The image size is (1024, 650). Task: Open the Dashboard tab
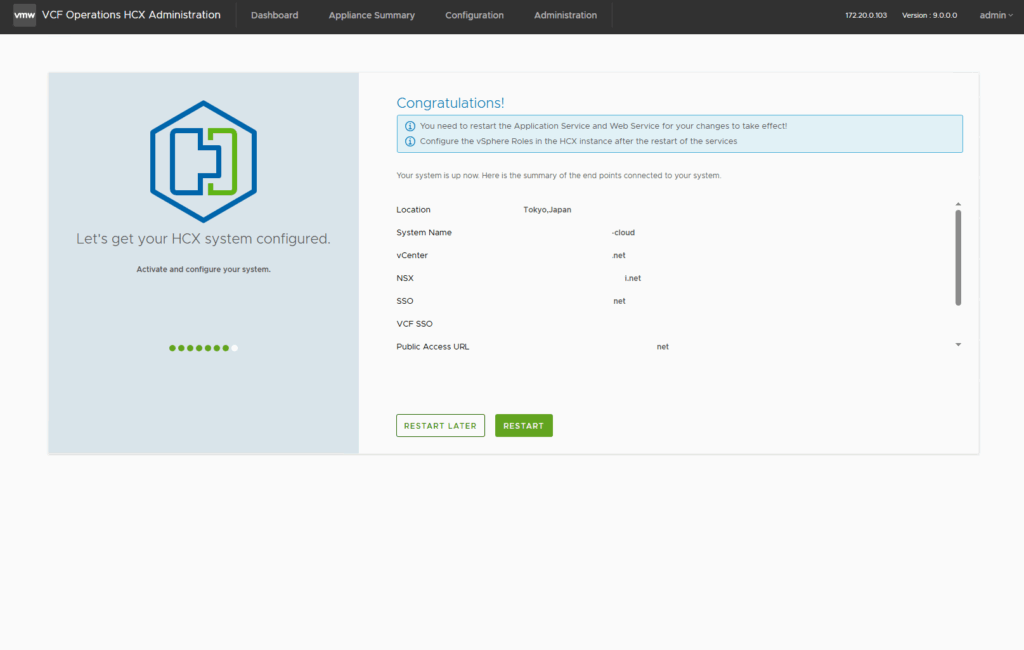(x=274, y=15)
